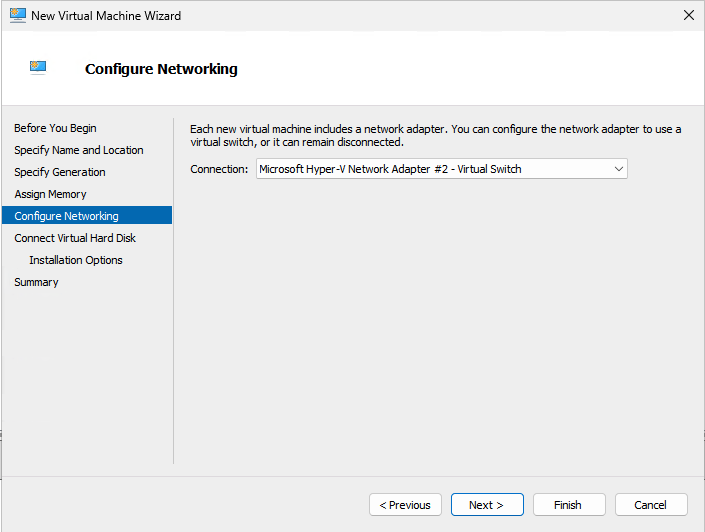Cancel the virtual machine wizard
Image resolution: width=705 pixels, height=532 pixels.
[651, 505]
